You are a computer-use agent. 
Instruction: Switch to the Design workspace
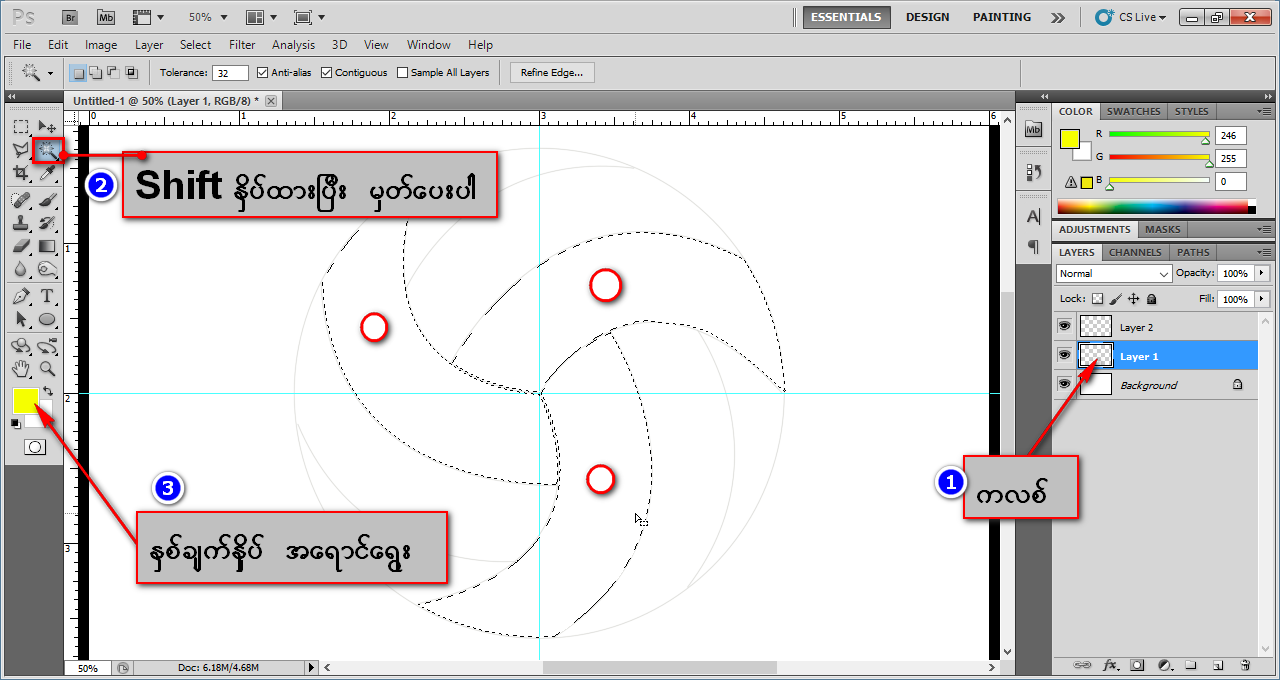tap(927, 17)
